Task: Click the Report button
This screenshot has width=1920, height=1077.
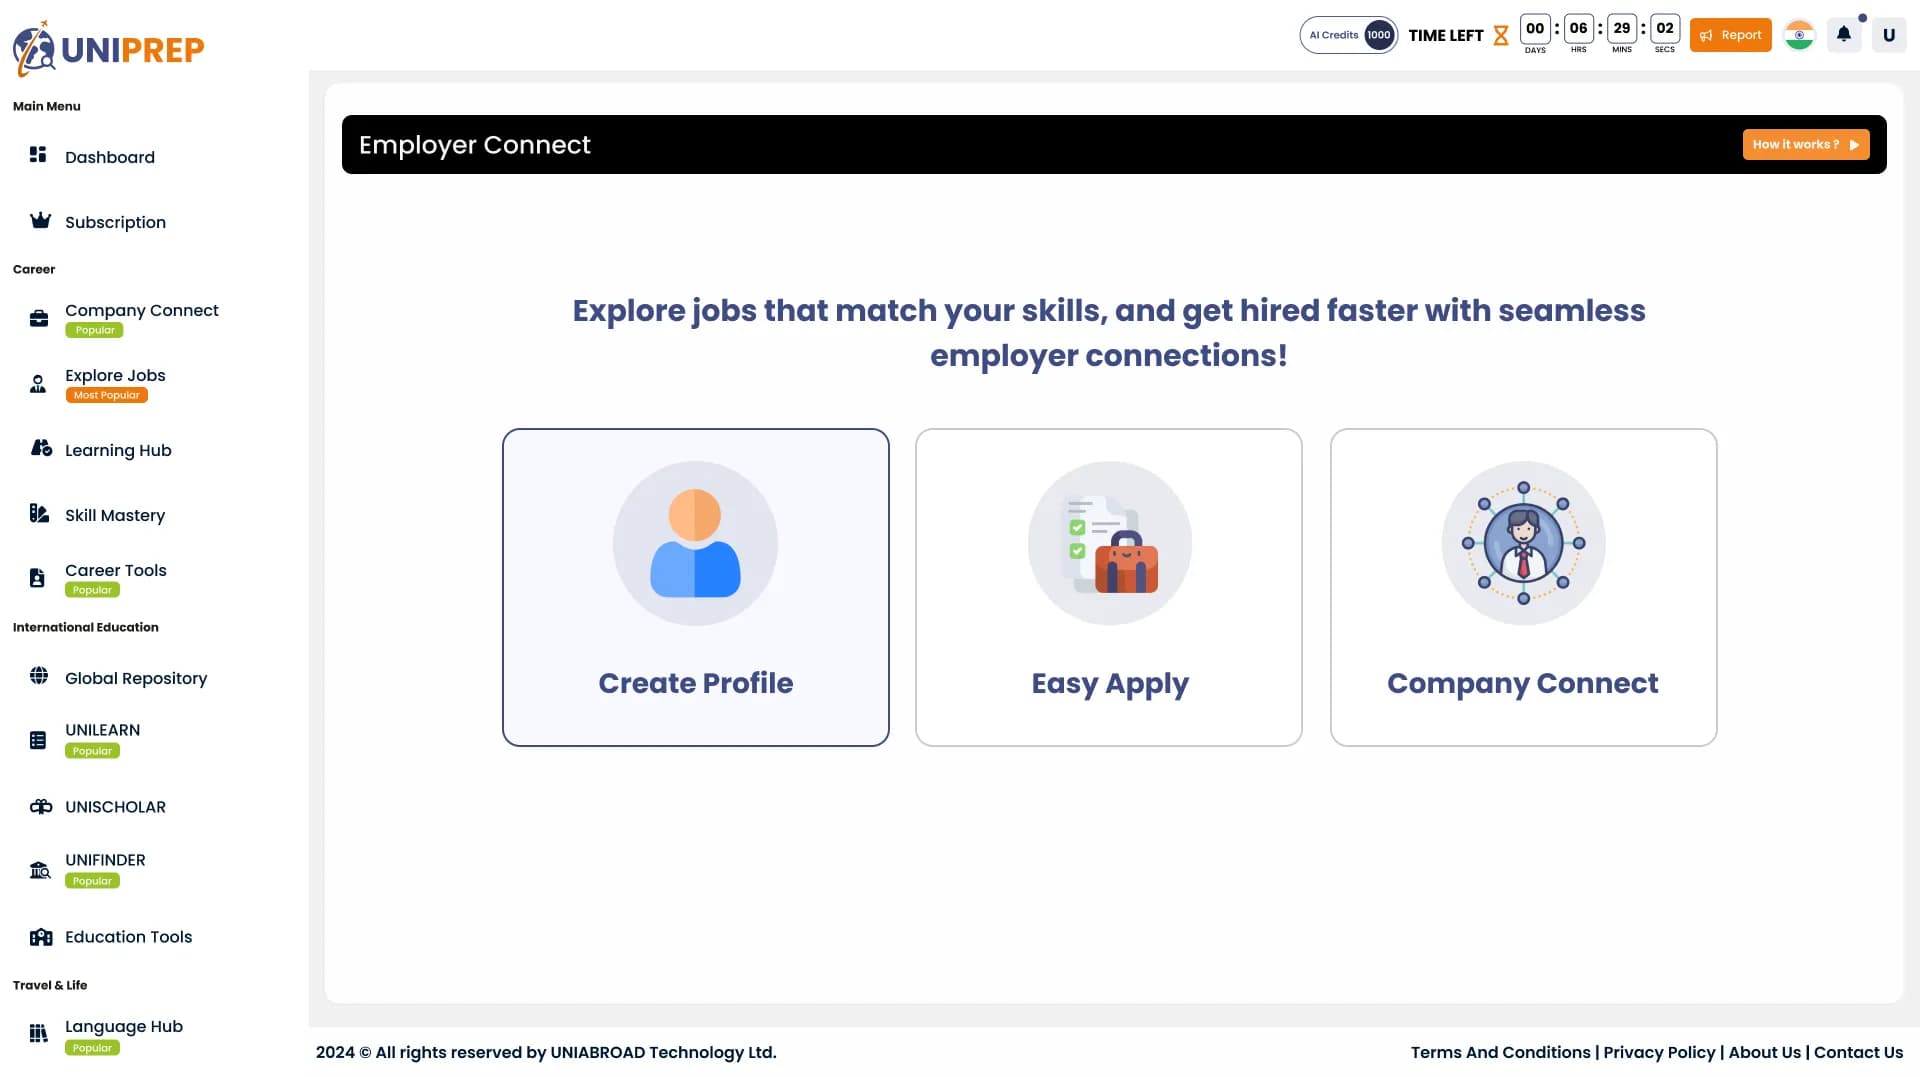Action: click(x=1730, y=35)
